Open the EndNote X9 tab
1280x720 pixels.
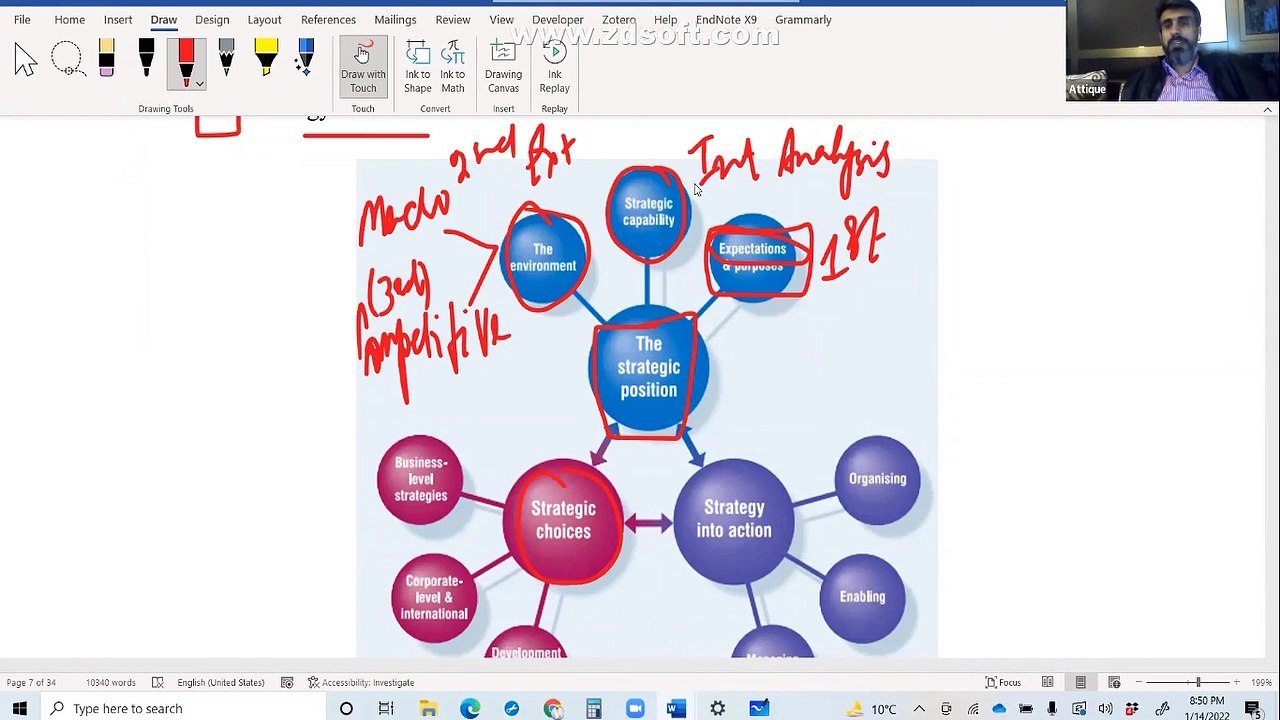click(726, 19)
